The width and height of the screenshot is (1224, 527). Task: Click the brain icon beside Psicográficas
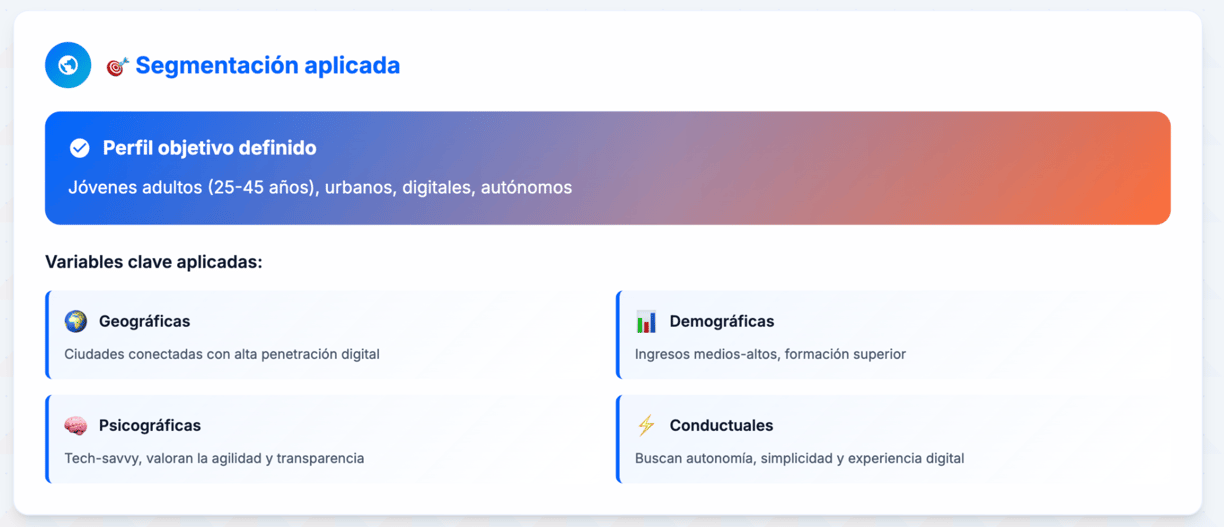pyautogui.click(x=76, y=426)
